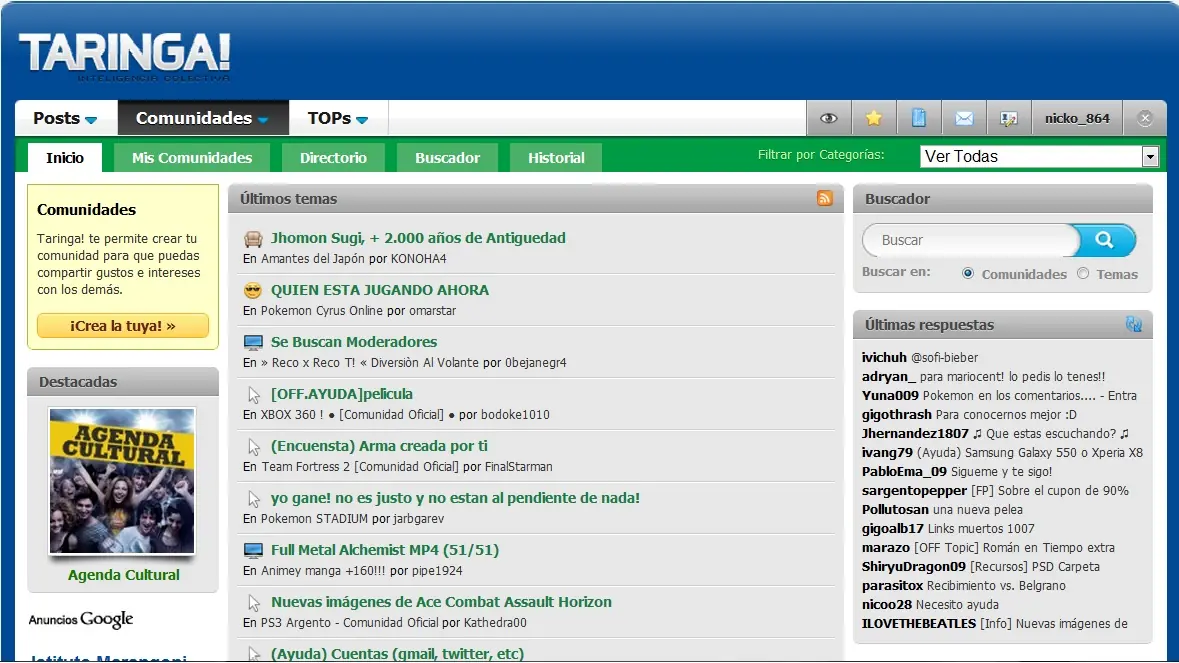Screen dimensions: 1179x663
Task: Click the Agenda Cultural featured thumbnail
Action: 122,481
